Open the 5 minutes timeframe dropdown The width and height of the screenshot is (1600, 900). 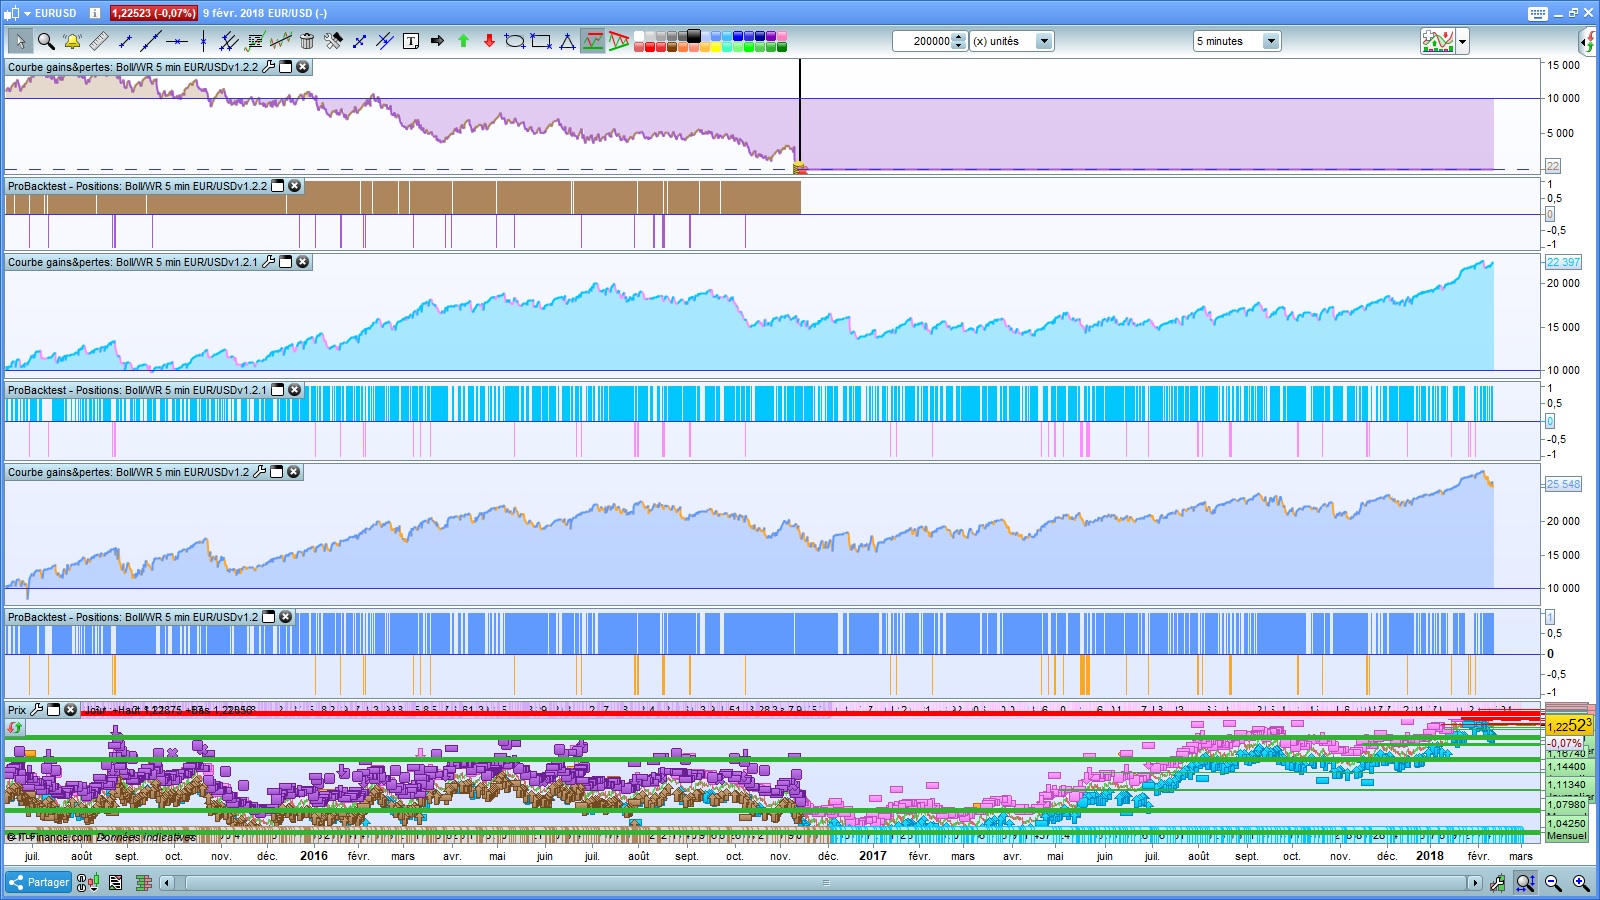point(1271,41)
